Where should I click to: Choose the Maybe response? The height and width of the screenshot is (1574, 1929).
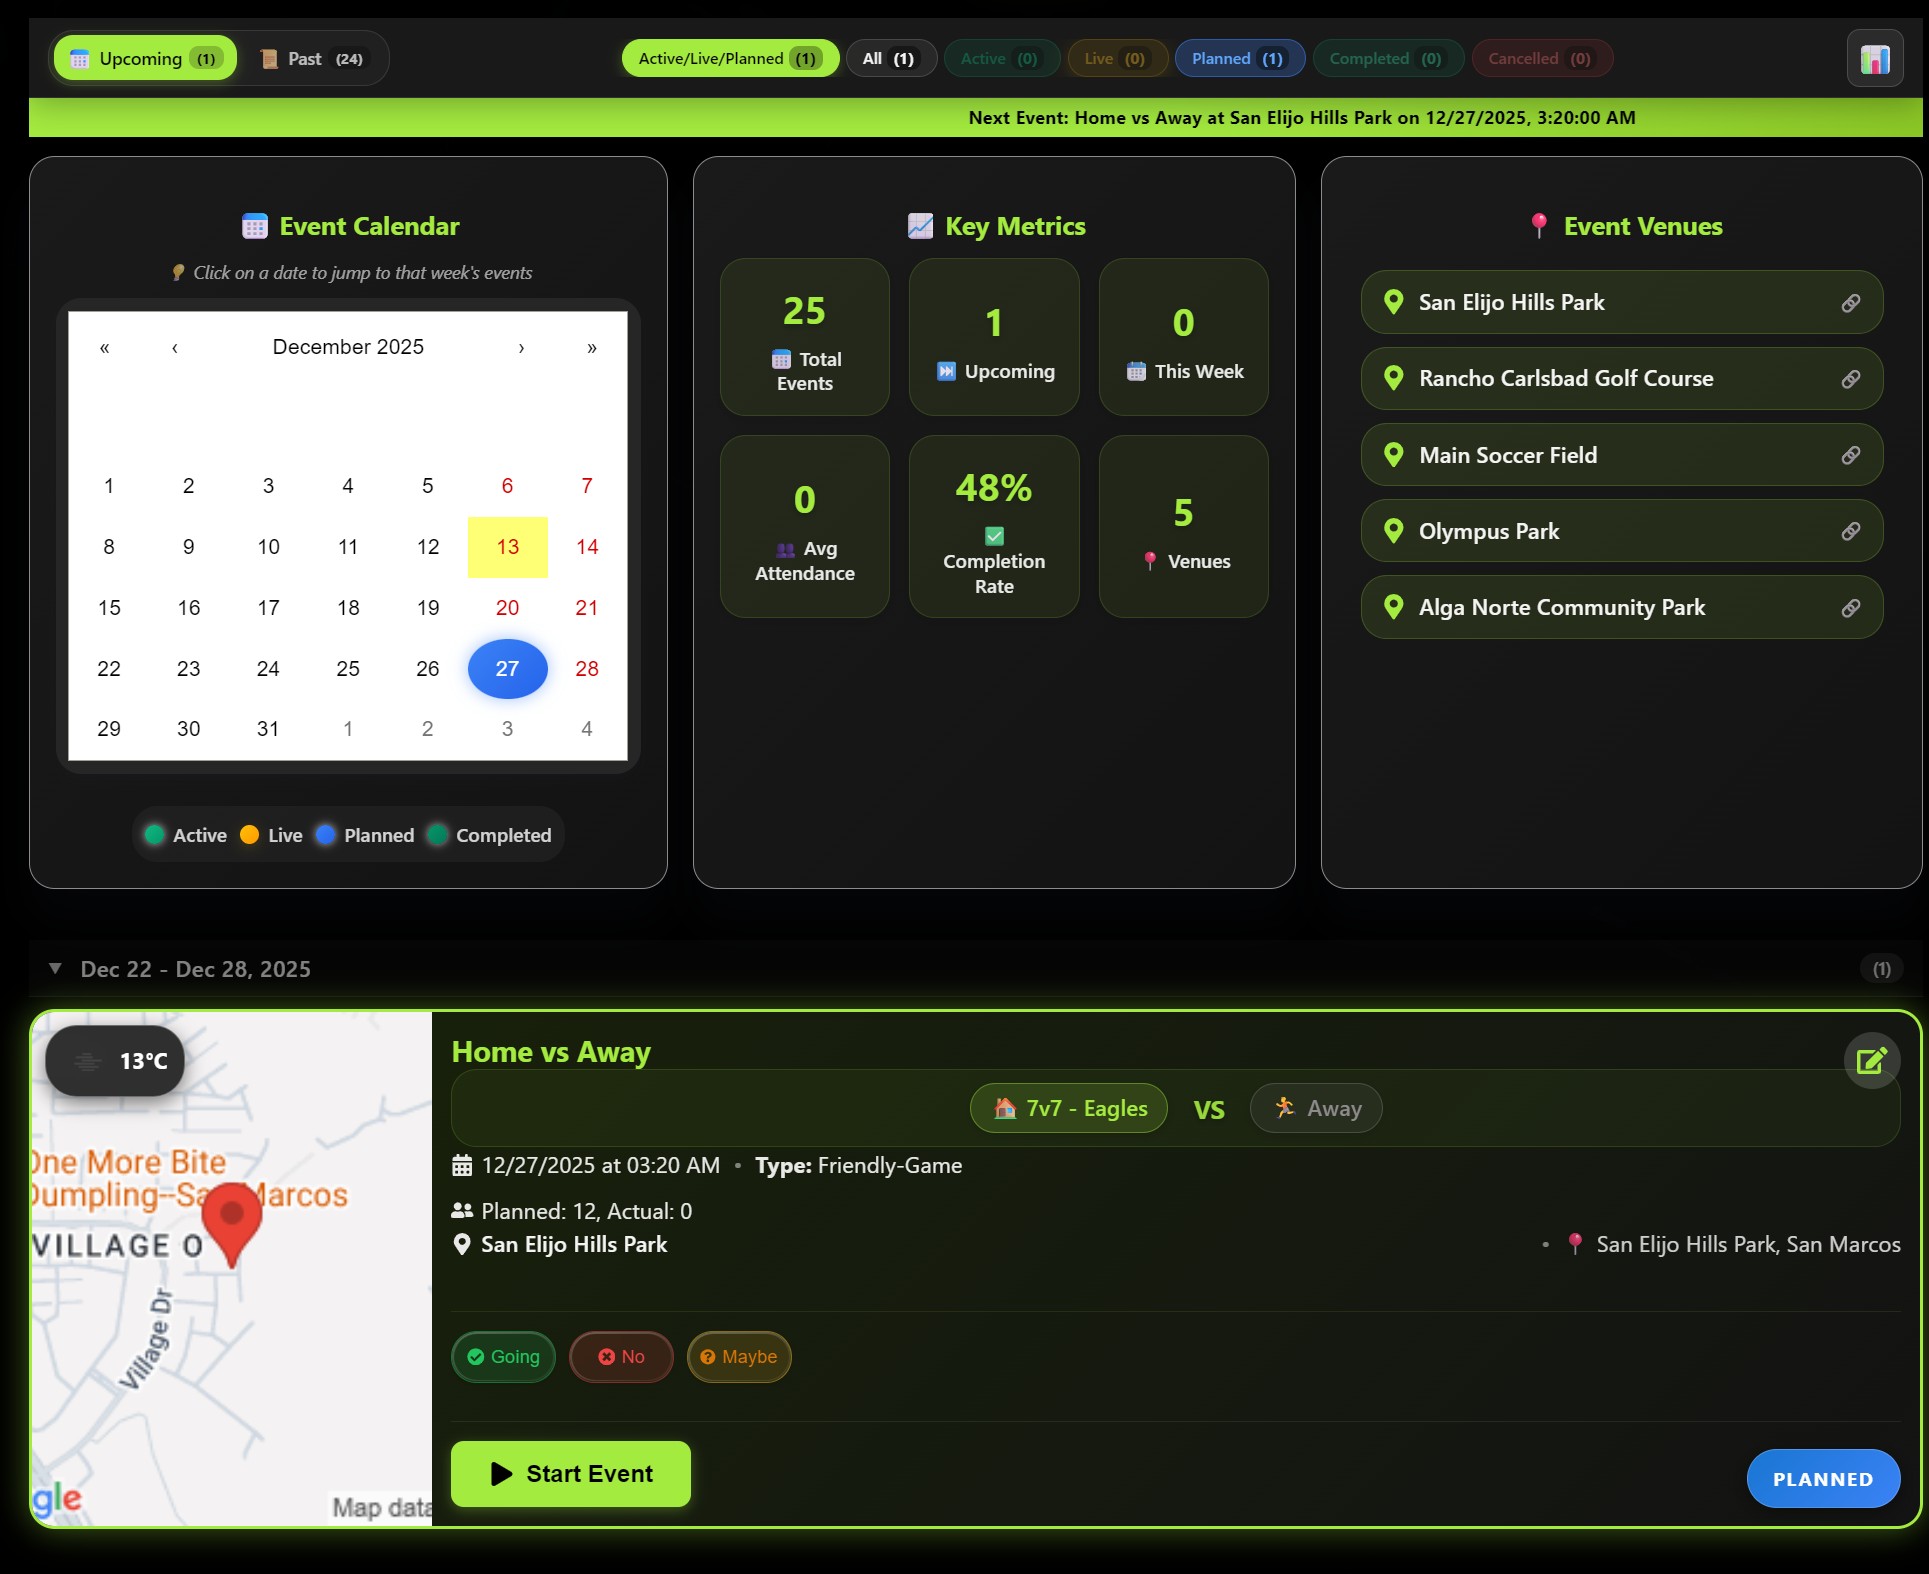click(x=739, y=1357)
